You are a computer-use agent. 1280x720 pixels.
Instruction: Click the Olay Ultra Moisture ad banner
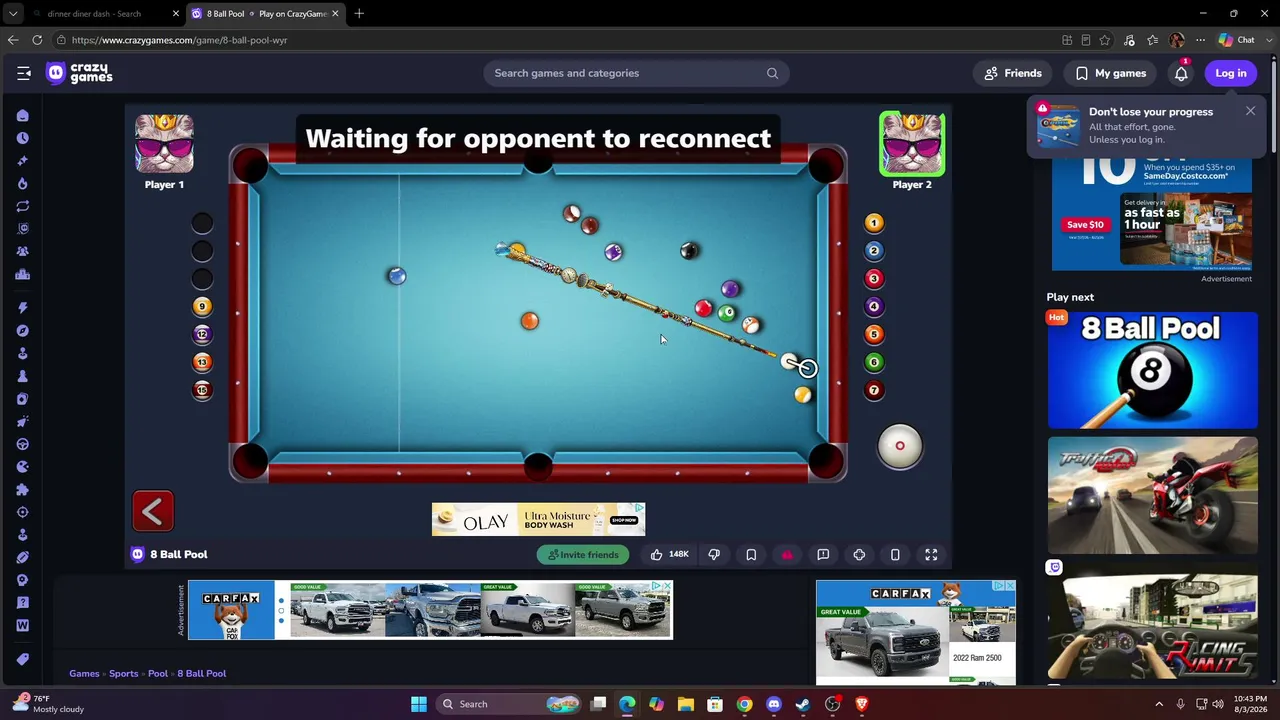pos(538,519)
